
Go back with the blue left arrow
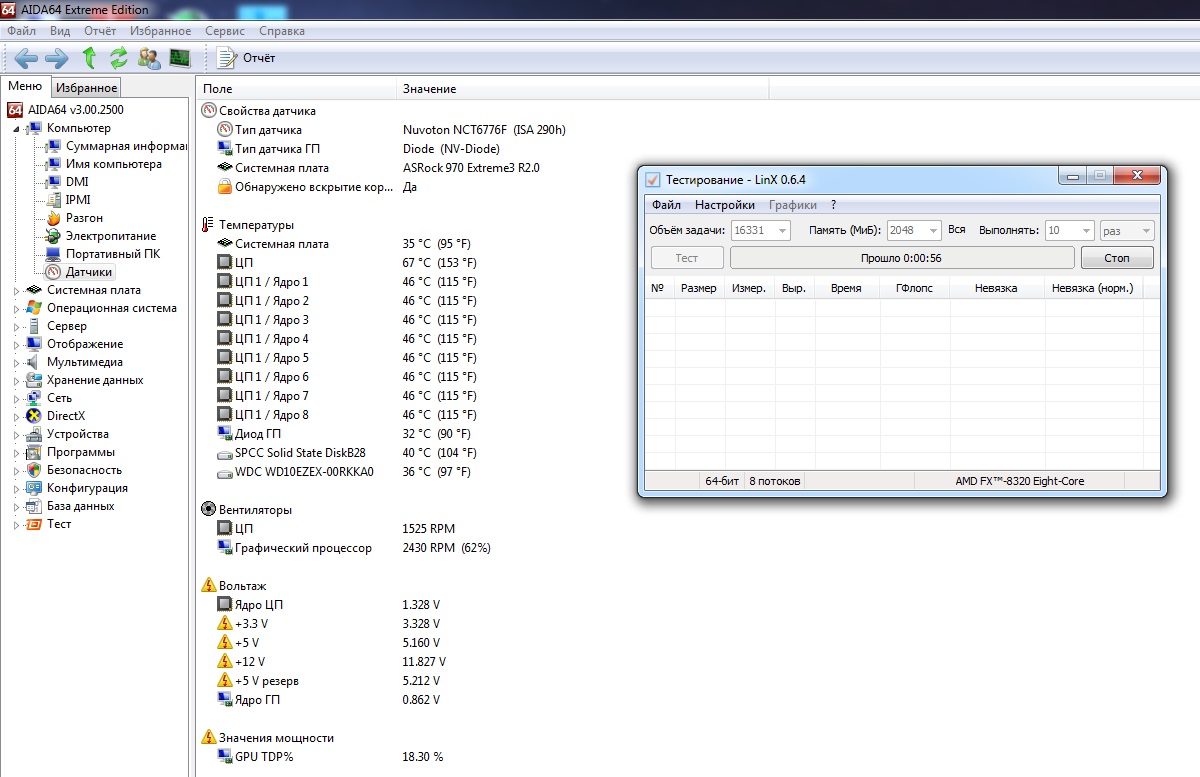click(x=26, y=57)
